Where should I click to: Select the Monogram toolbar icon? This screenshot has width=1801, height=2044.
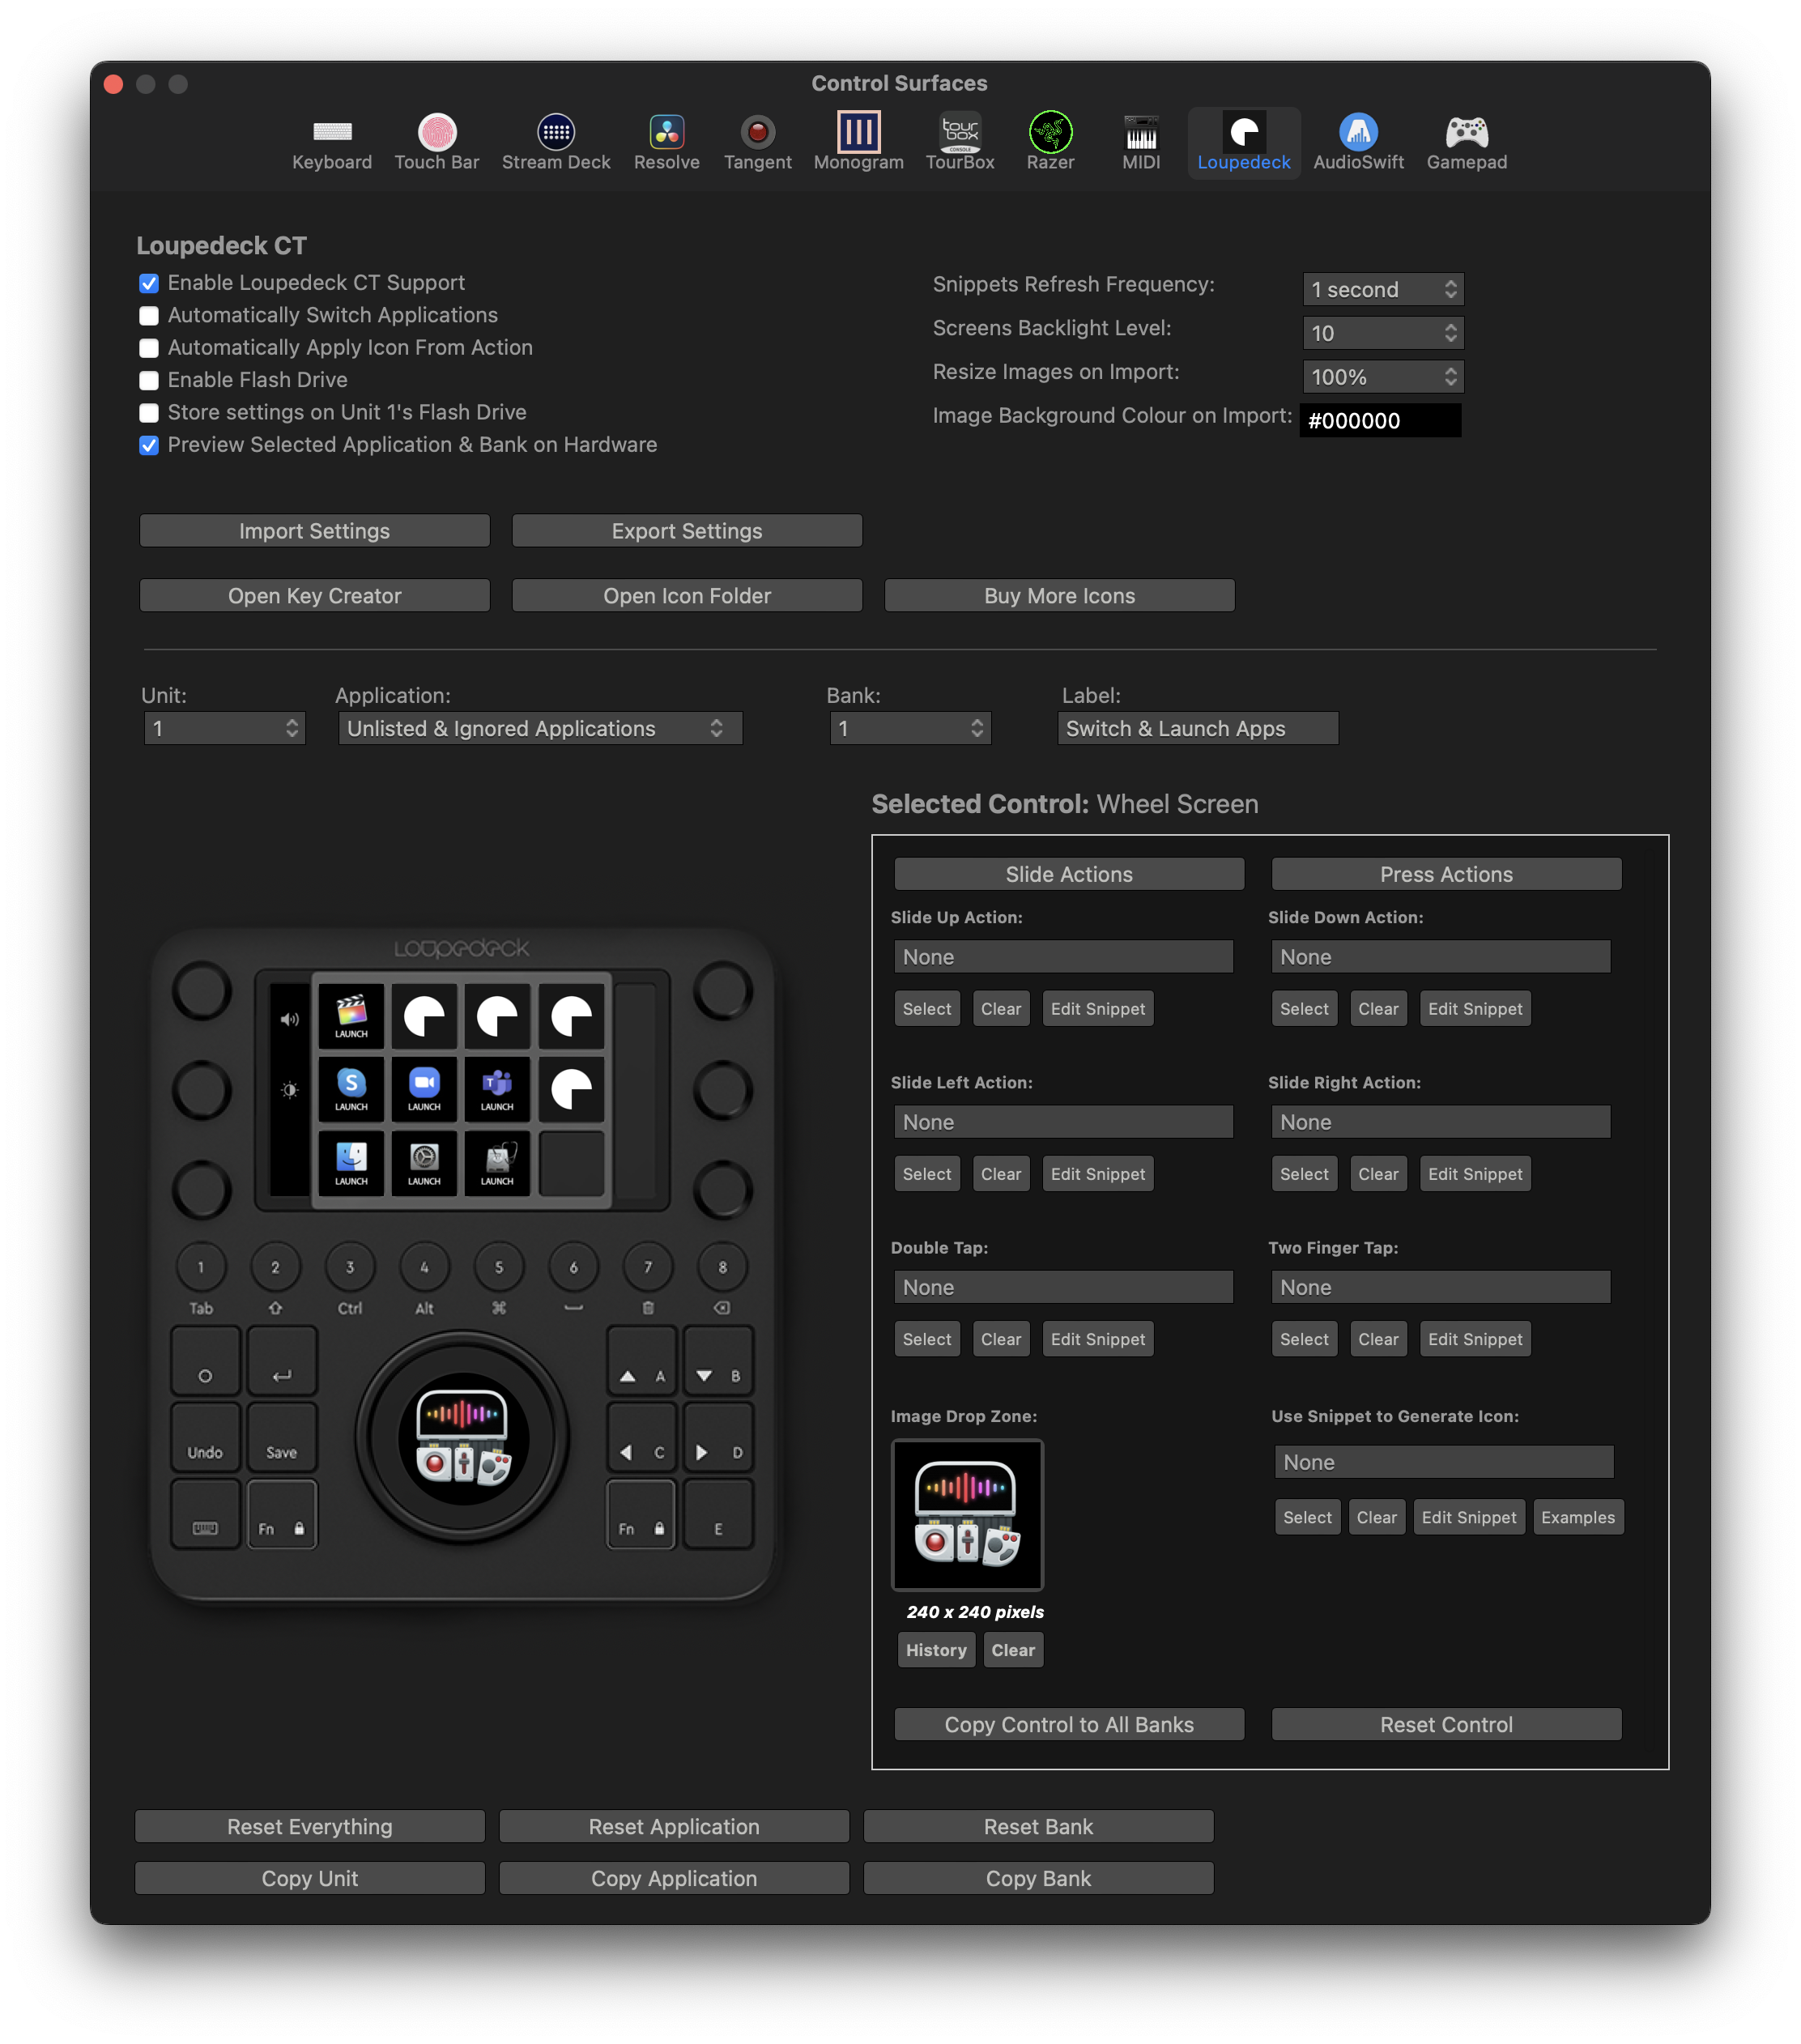859,143
